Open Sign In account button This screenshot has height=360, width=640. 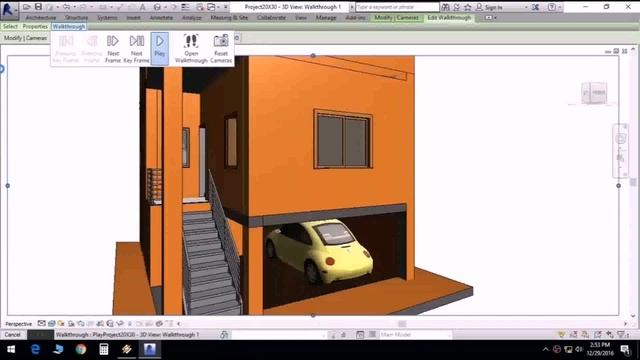pyautogui.click(x=489, y=7)
